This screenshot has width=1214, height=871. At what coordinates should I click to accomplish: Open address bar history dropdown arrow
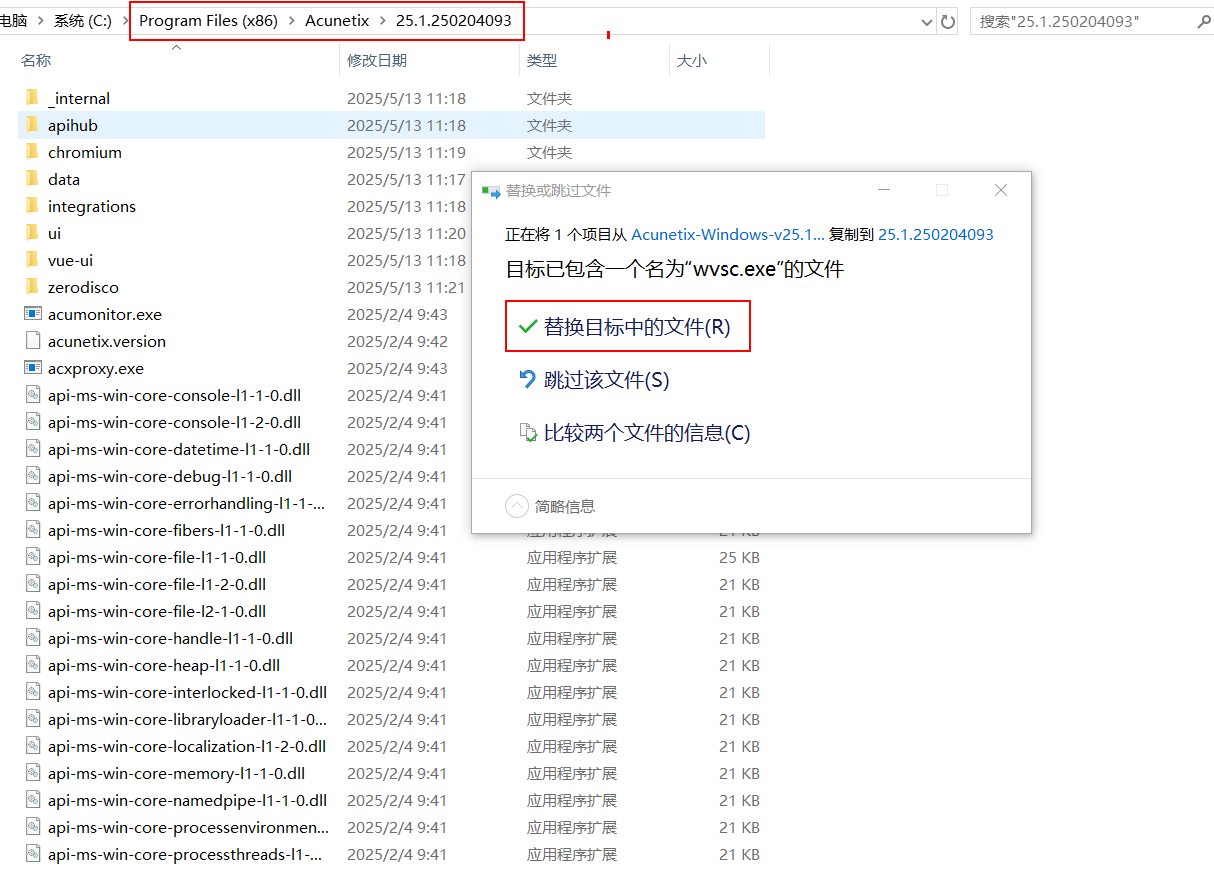[927, 21]
